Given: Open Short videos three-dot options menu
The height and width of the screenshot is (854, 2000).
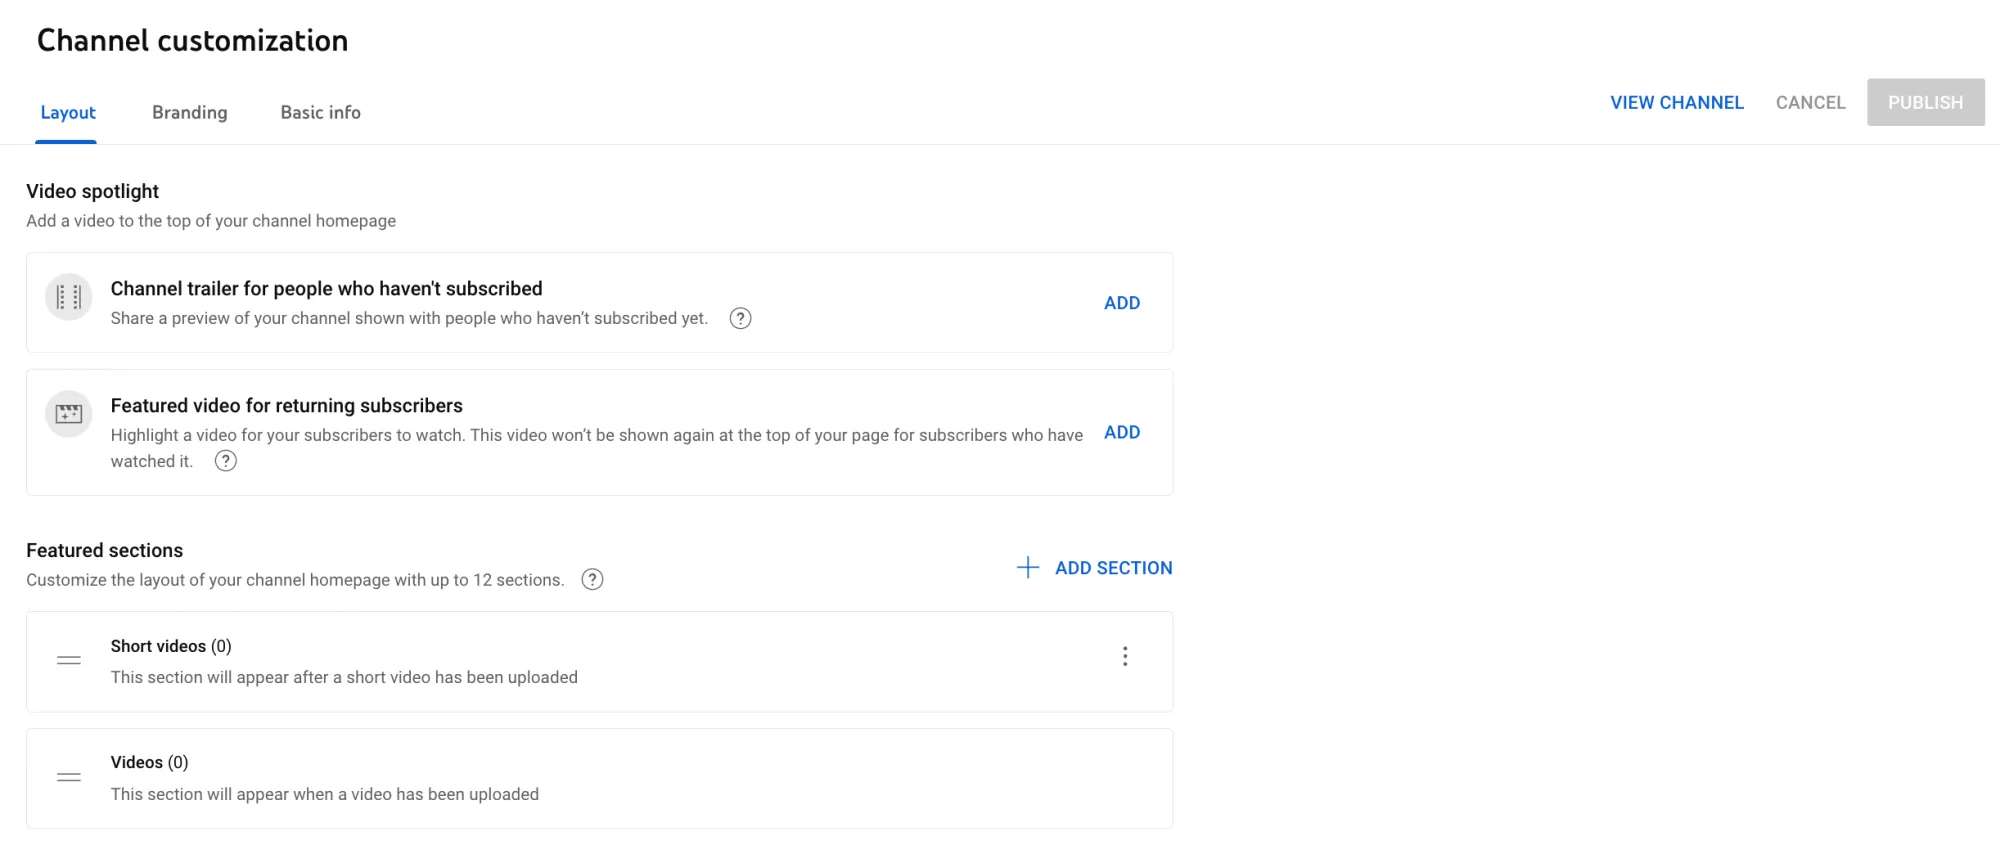Looking at the screenshot, I should 1125,656.
